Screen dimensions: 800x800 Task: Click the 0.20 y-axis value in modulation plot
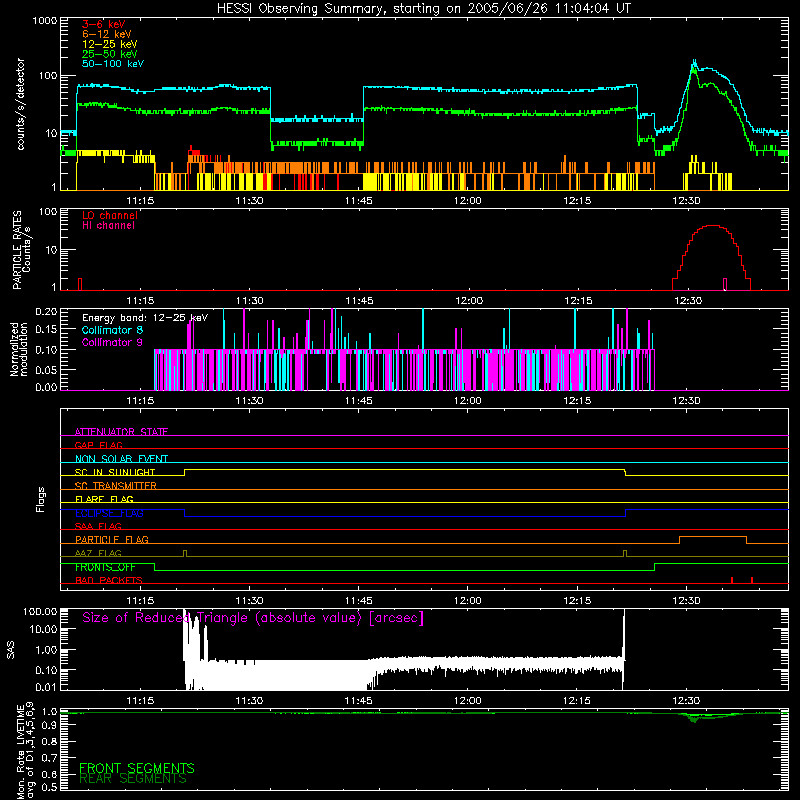[x=46, y=311]
